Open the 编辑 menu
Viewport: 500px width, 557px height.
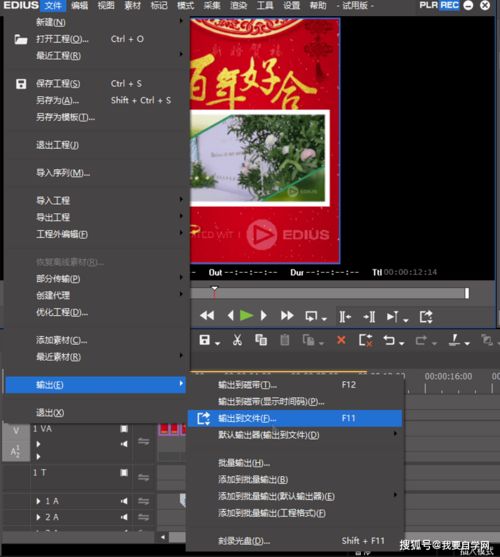tap(80, 5)
